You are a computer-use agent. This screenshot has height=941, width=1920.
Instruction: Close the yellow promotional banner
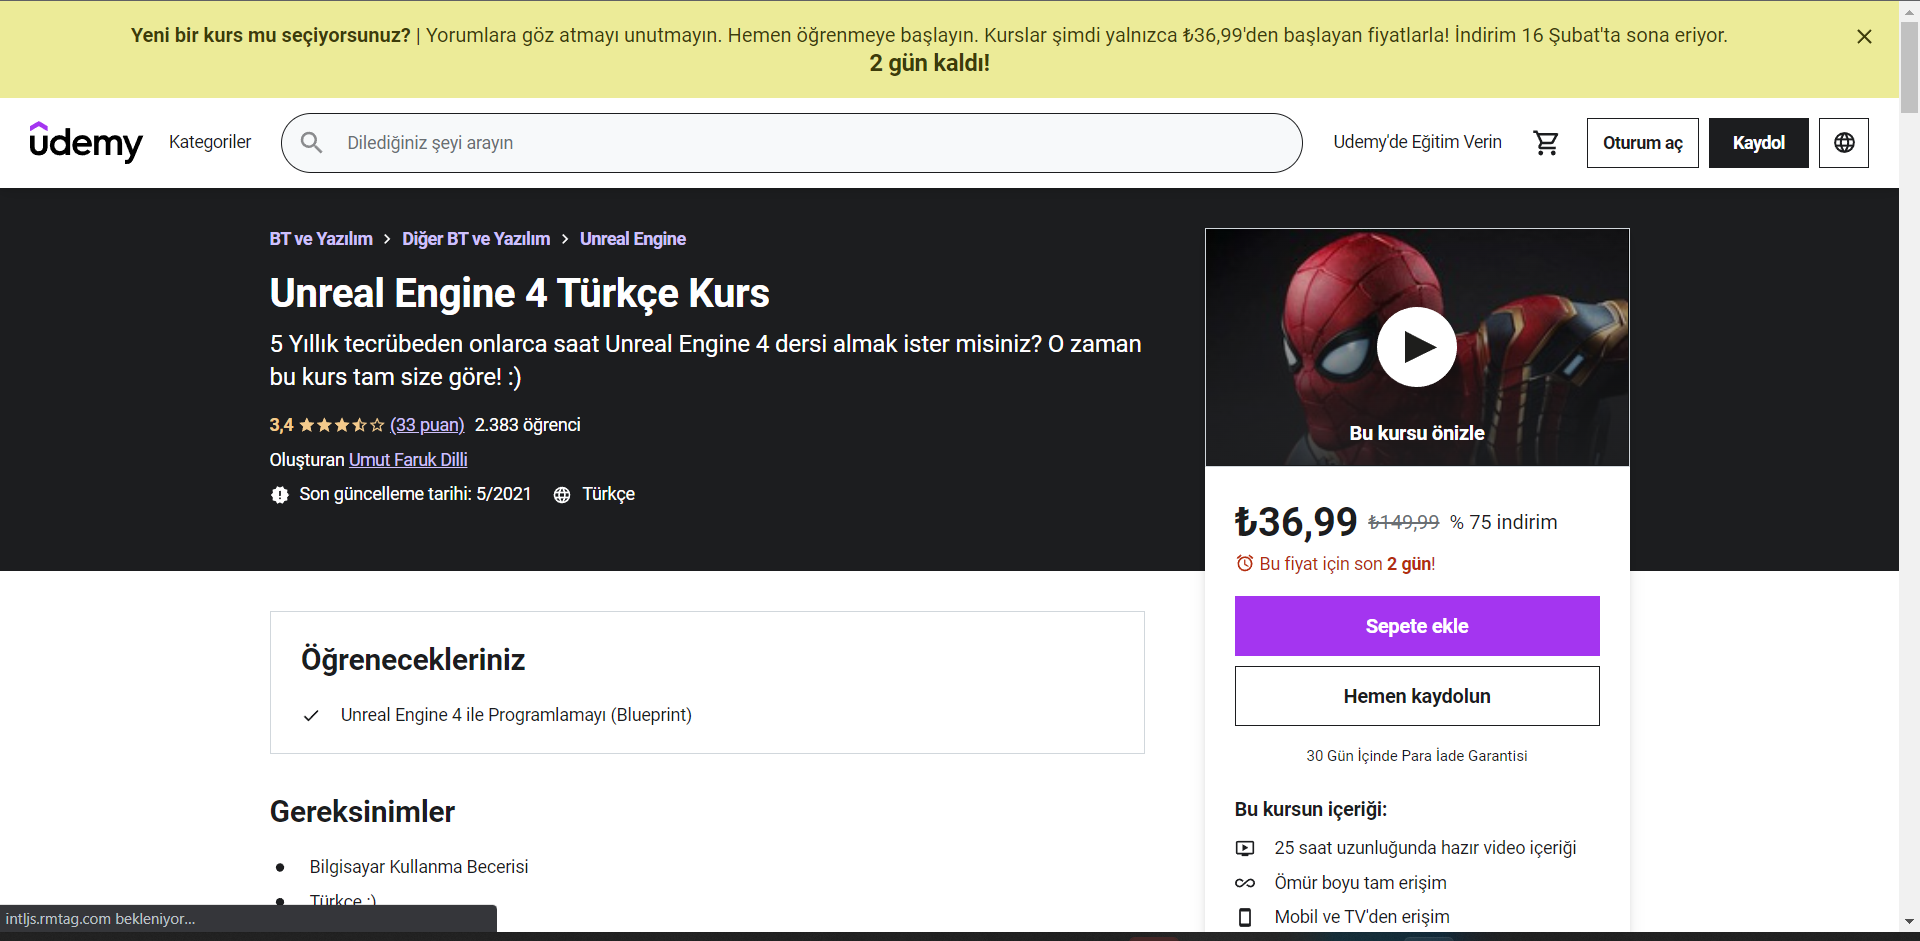coord(1864,37)
